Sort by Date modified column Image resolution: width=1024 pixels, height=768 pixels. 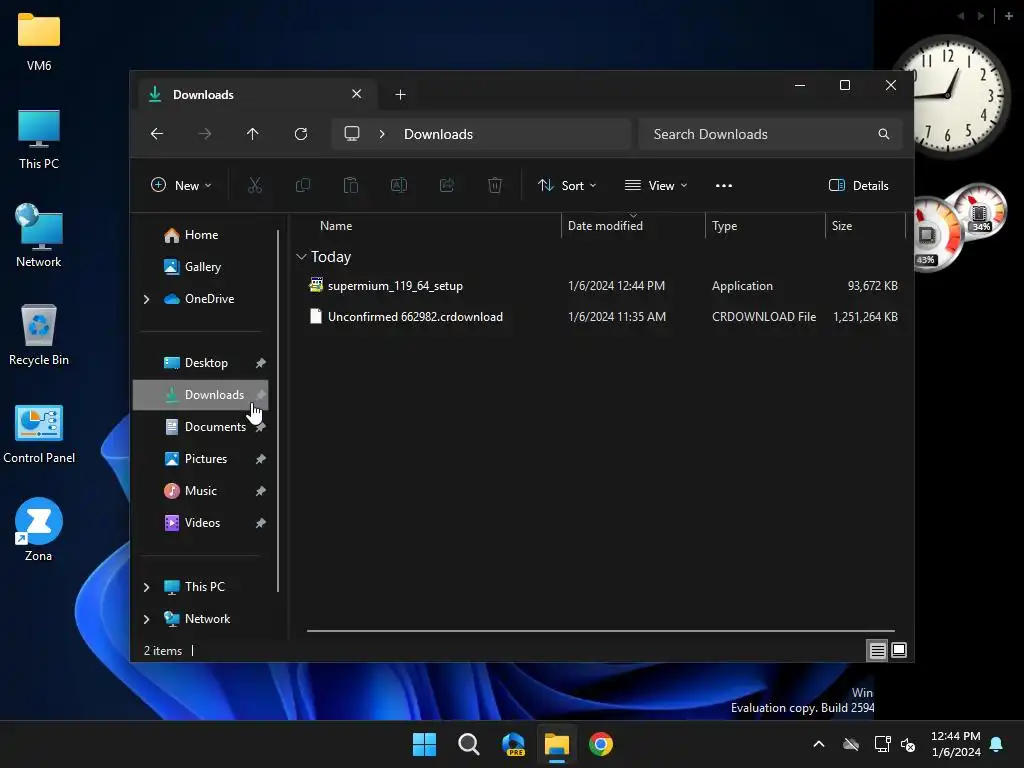coord(633,226)
